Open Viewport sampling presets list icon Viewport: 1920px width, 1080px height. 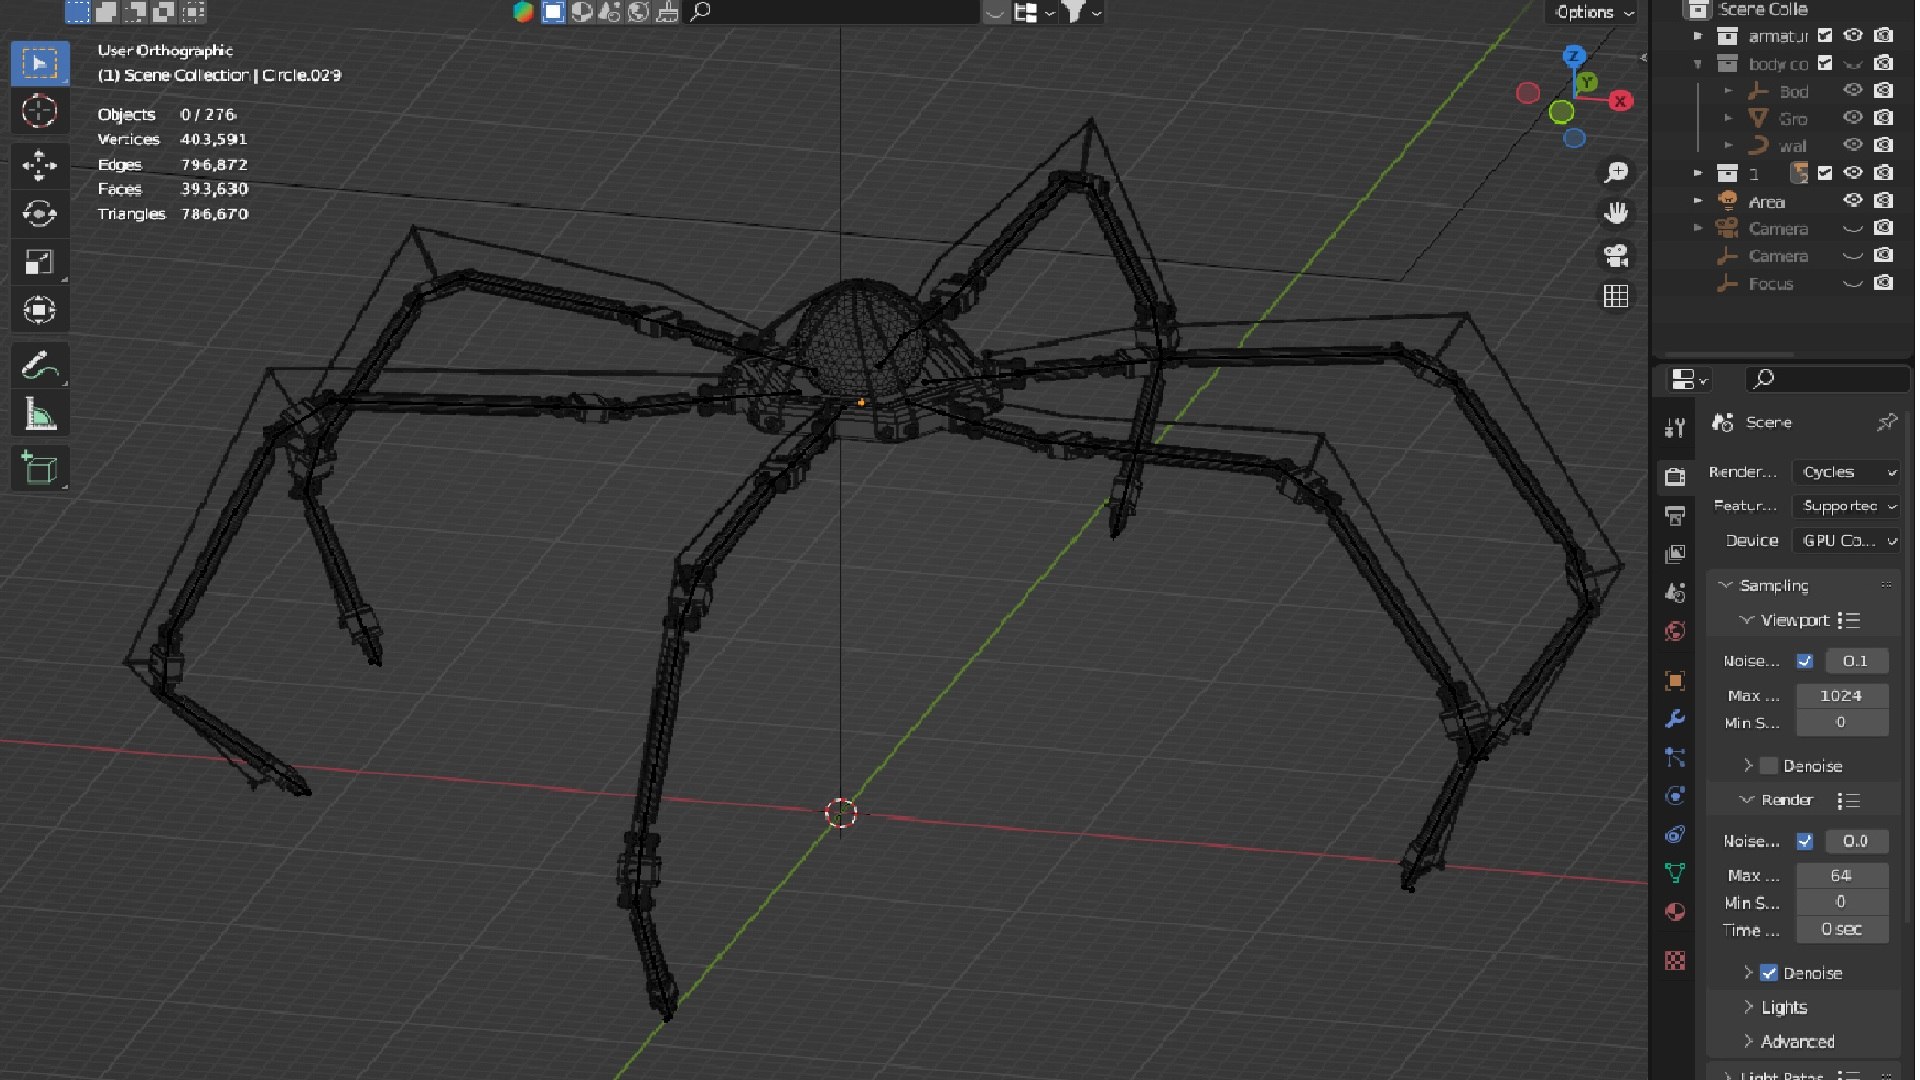point(1849,621)
